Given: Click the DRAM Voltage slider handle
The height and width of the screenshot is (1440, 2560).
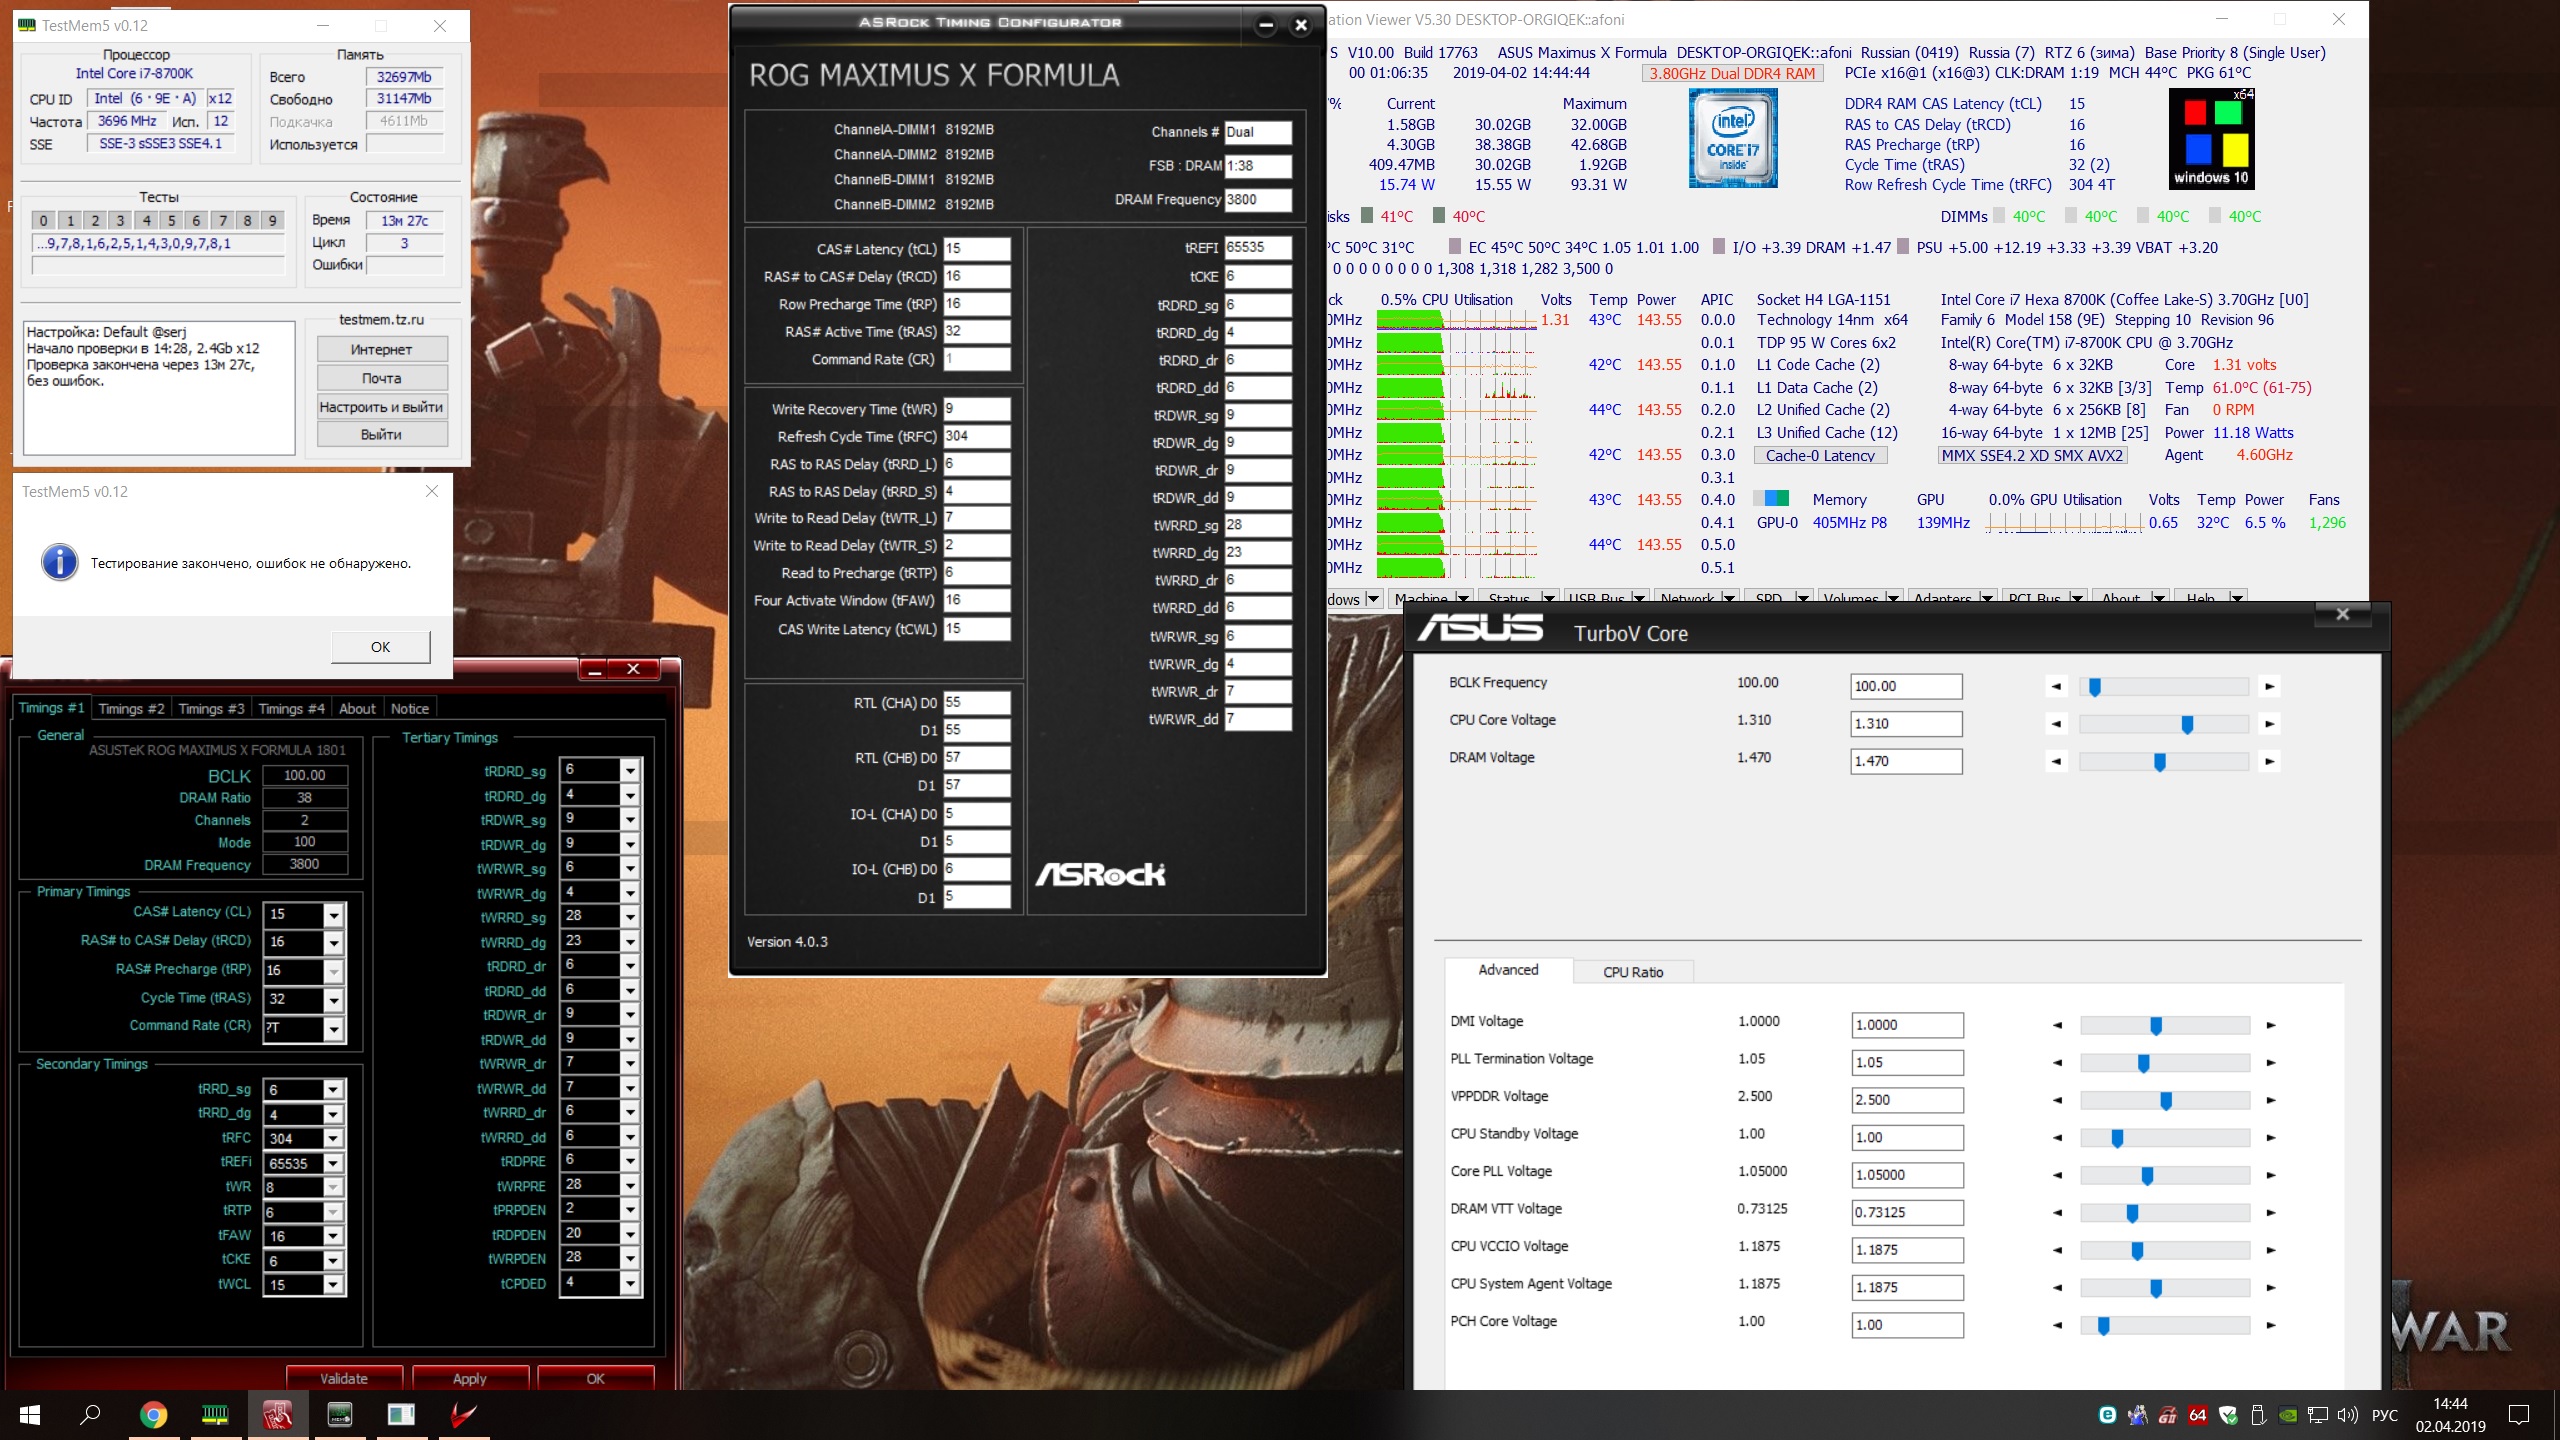Looking at the screenshot, I should [x=2160, y=762].
